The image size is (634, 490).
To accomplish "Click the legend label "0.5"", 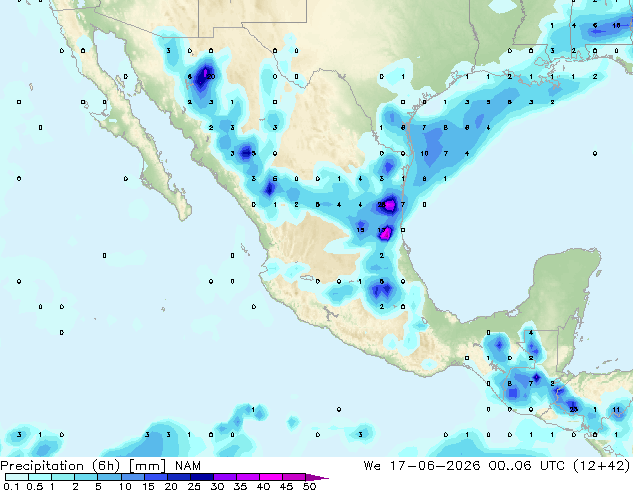I will coord(34,486).
